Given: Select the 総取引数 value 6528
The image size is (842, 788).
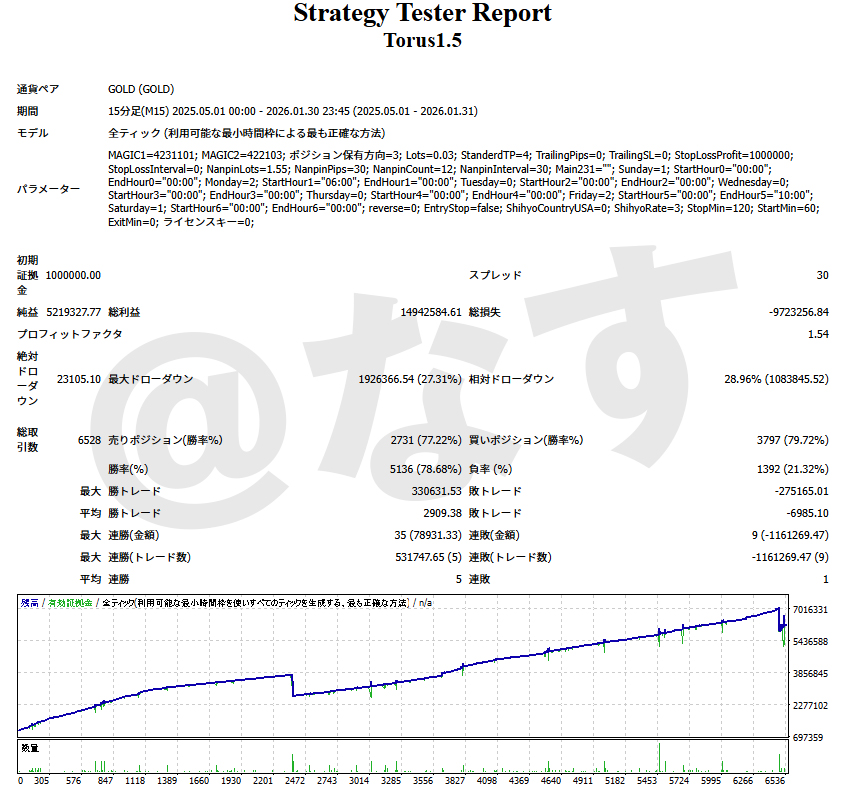Looking at the screenshot, I should 88,439.
